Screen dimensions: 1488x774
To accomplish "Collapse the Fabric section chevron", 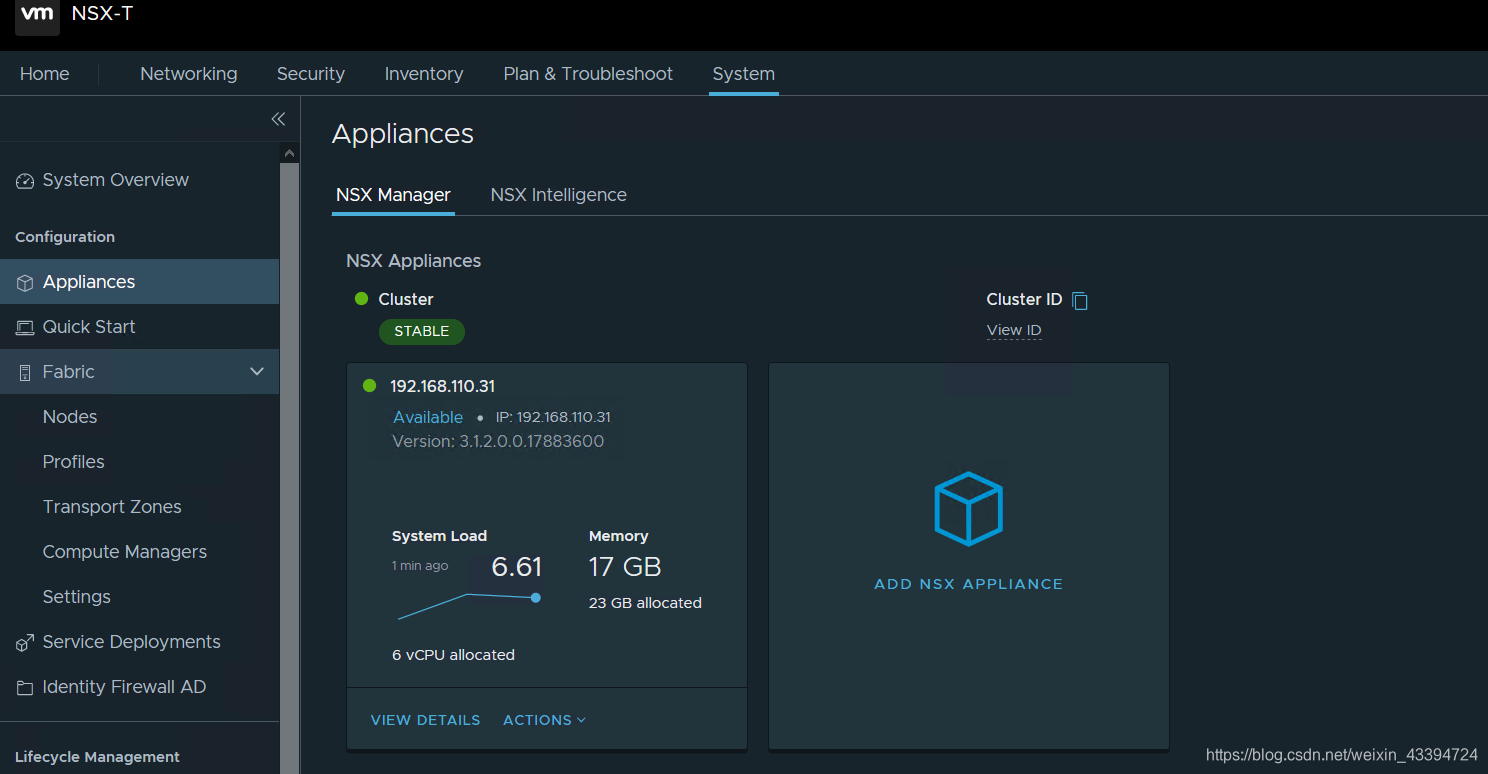I will (x=257, y=372).
